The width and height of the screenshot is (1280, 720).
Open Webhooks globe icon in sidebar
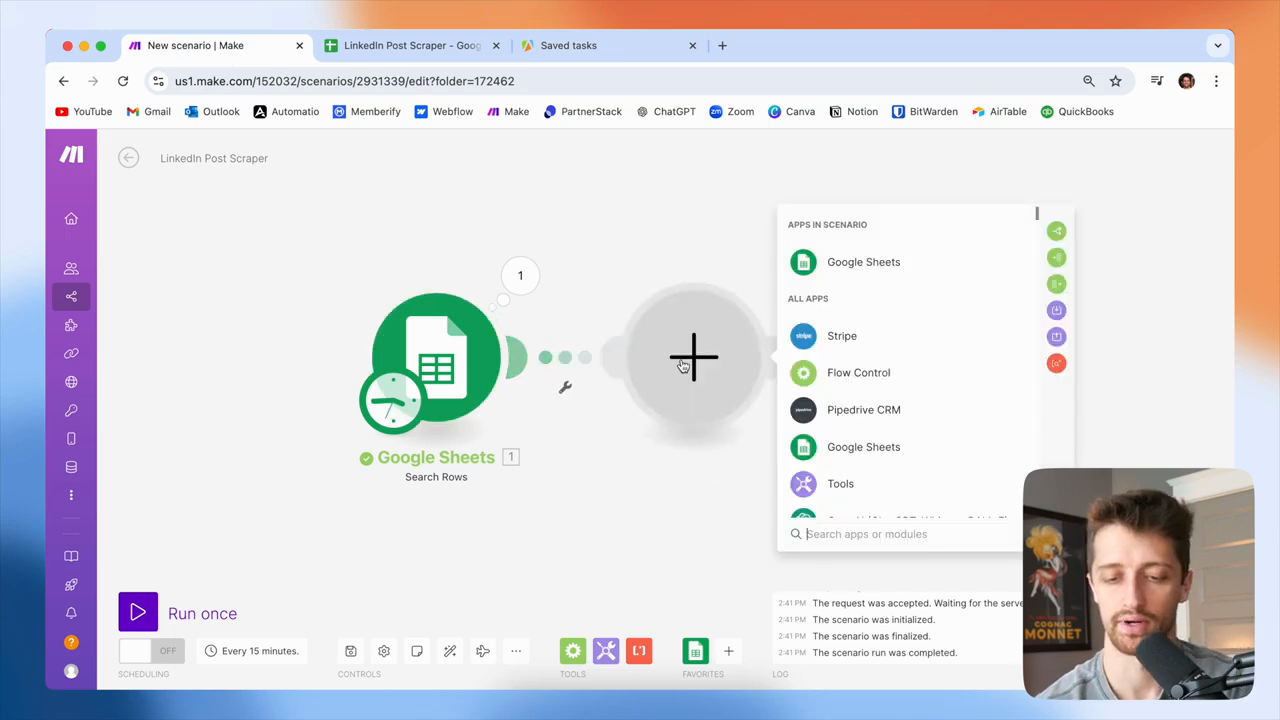[x=71, y=382]
